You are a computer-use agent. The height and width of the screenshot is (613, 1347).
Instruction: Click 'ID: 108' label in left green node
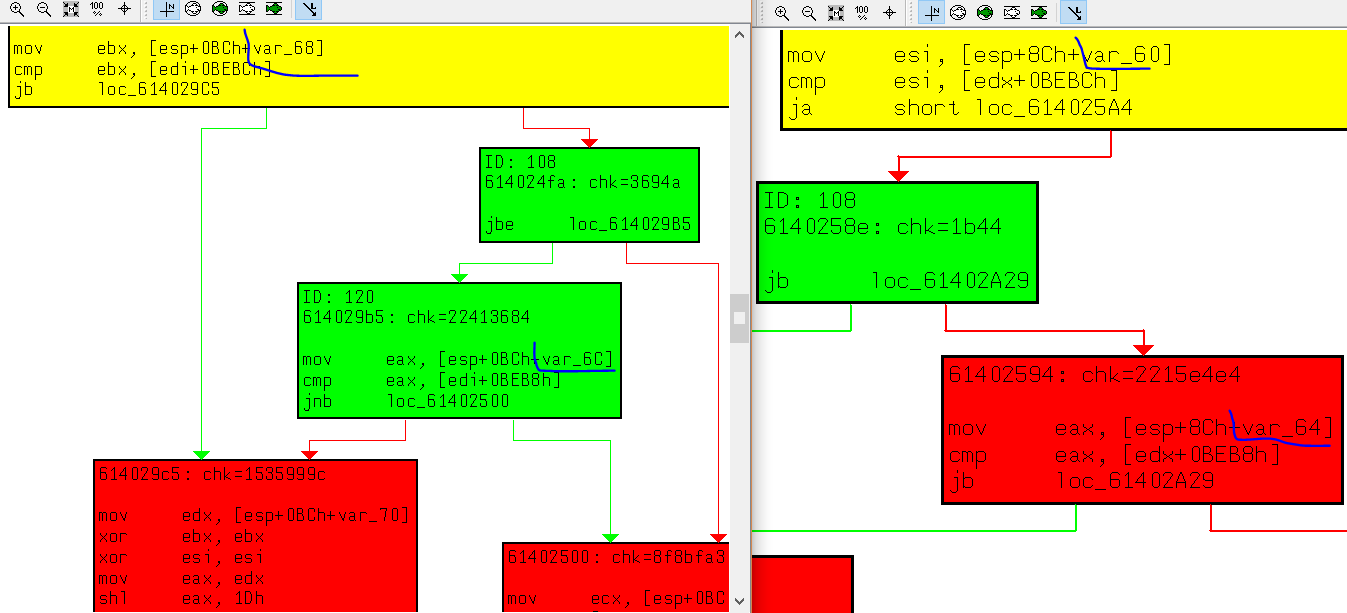(x=520, y=161)
